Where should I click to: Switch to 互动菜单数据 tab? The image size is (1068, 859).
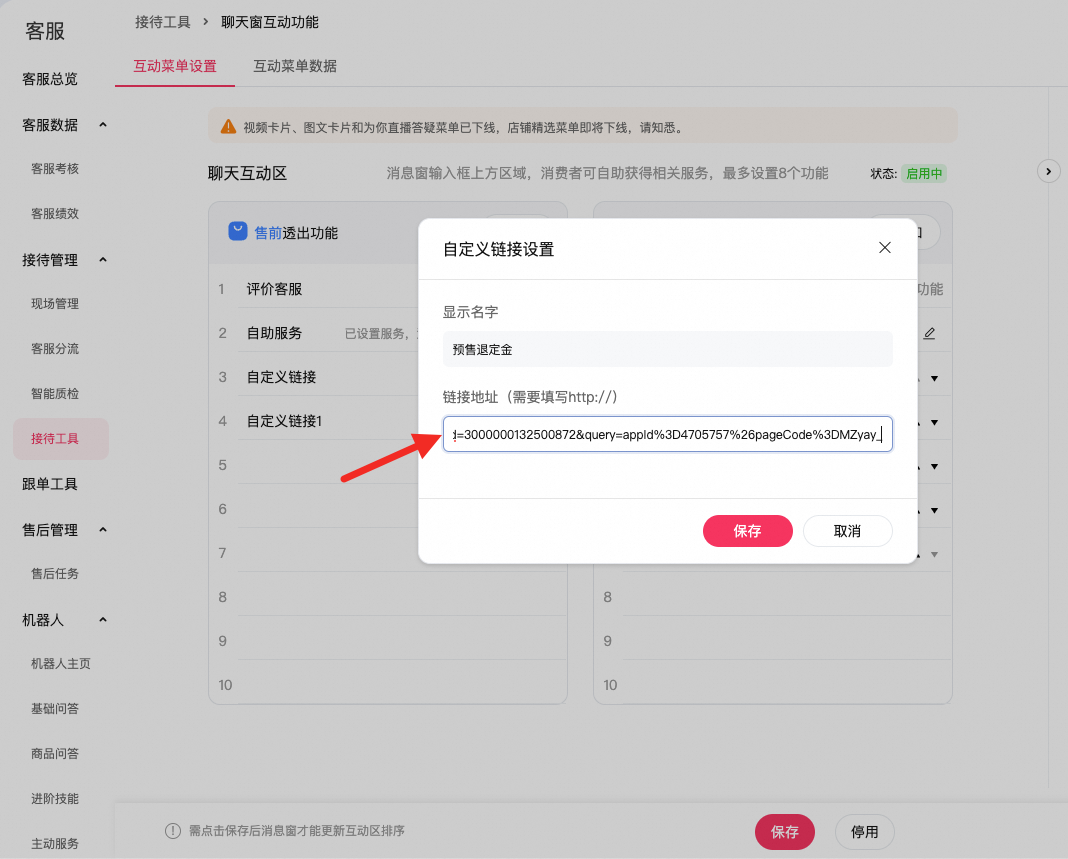pos(295,66)
